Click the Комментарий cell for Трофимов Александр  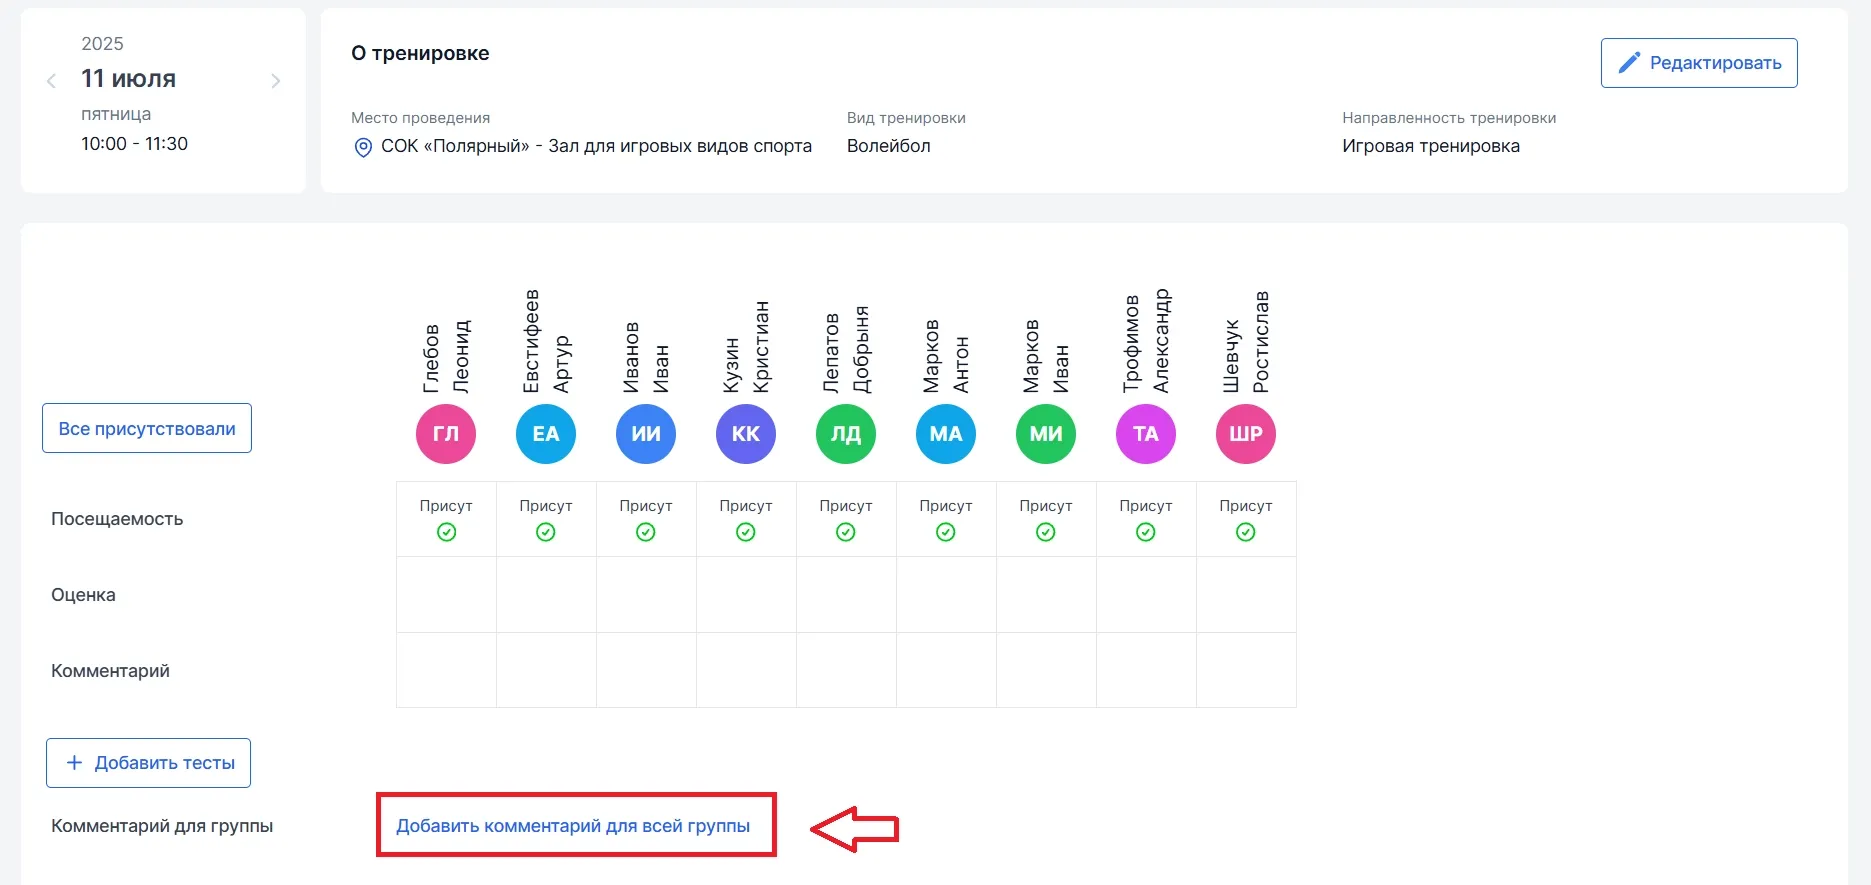[1146, 670]
